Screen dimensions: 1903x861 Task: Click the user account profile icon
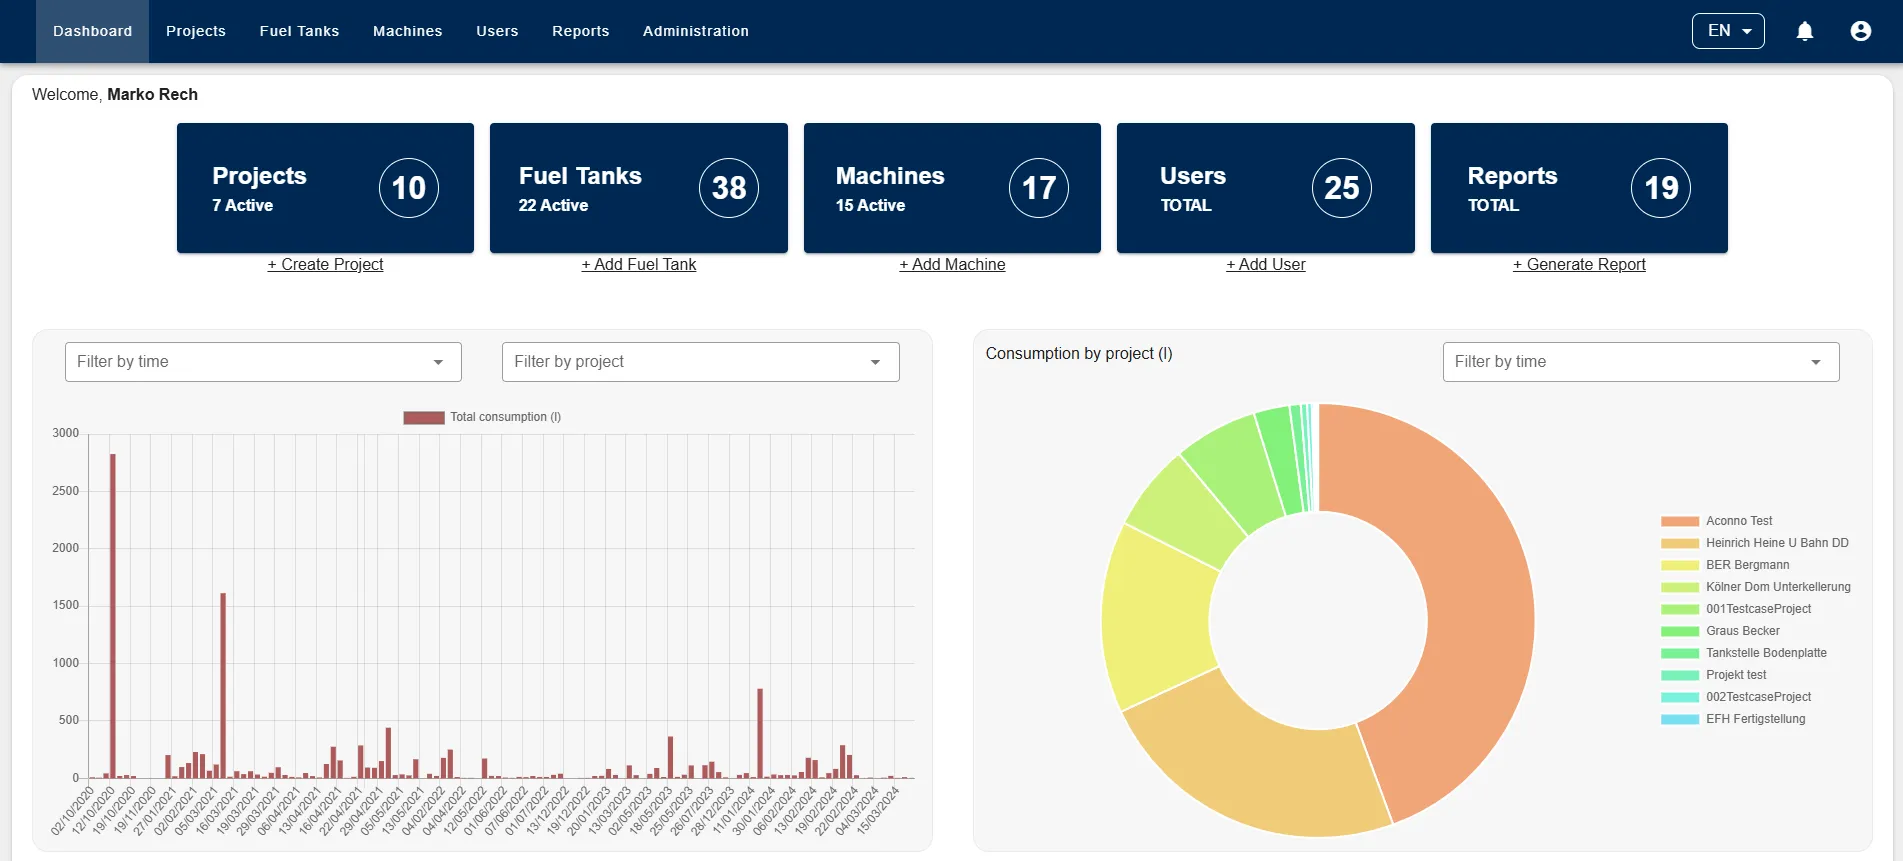point(1860,31)
